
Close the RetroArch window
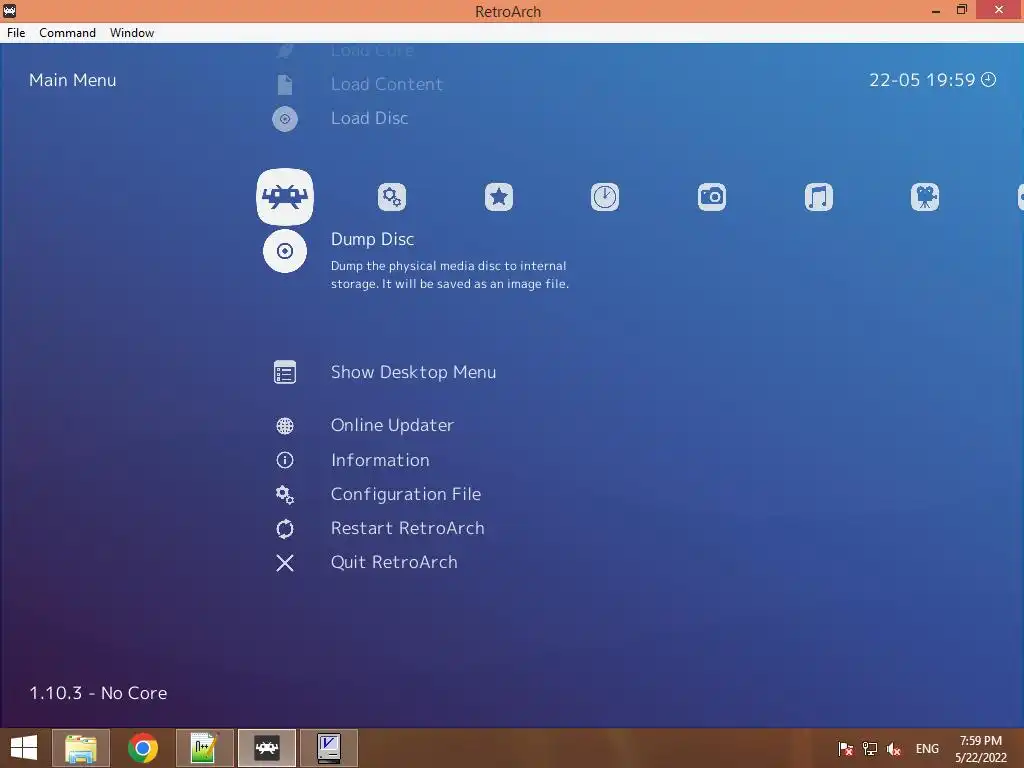click(999, 10)
